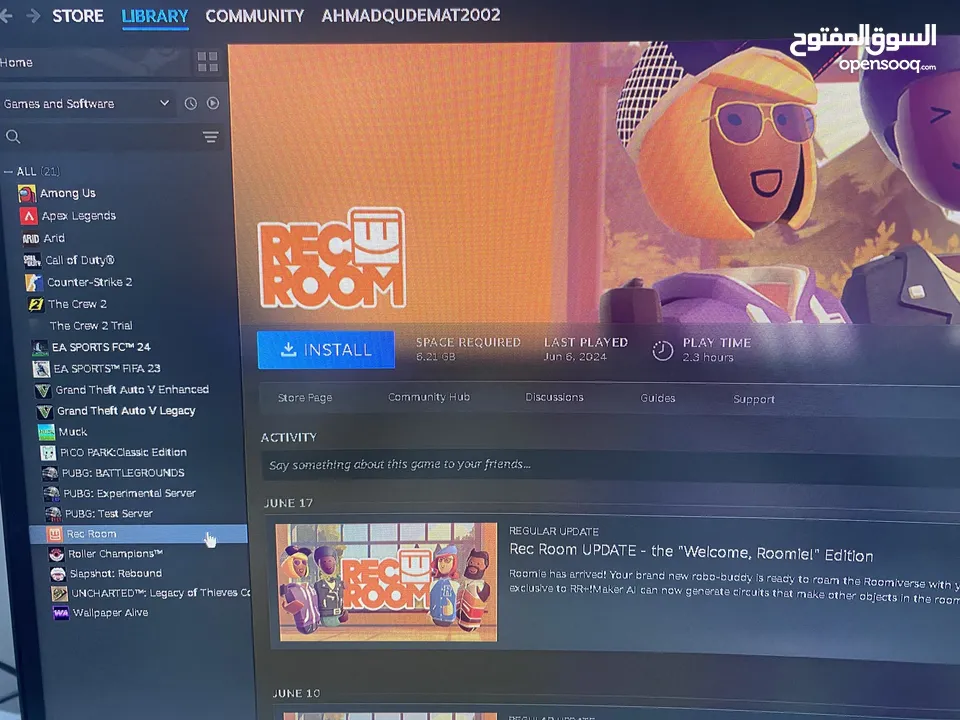Screen dimensions: 960x720
Task: Open the advanced filter settings icon
Action: [x=211, y=137]
